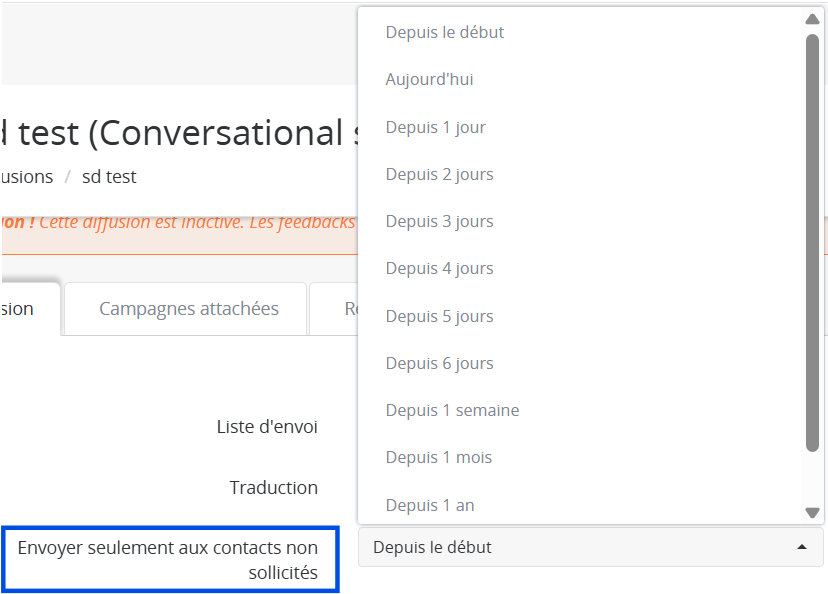Click the dropdown caret arrow icon

pos(802,547)
